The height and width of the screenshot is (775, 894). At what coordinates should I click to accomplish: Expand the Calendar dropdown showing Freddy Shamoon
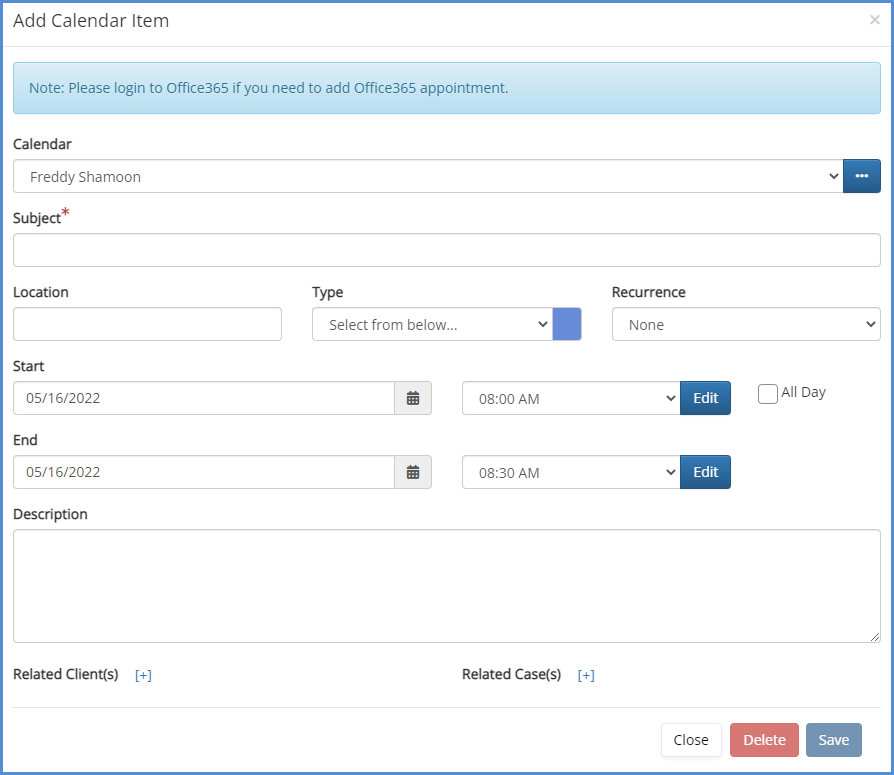coord(428,176)
